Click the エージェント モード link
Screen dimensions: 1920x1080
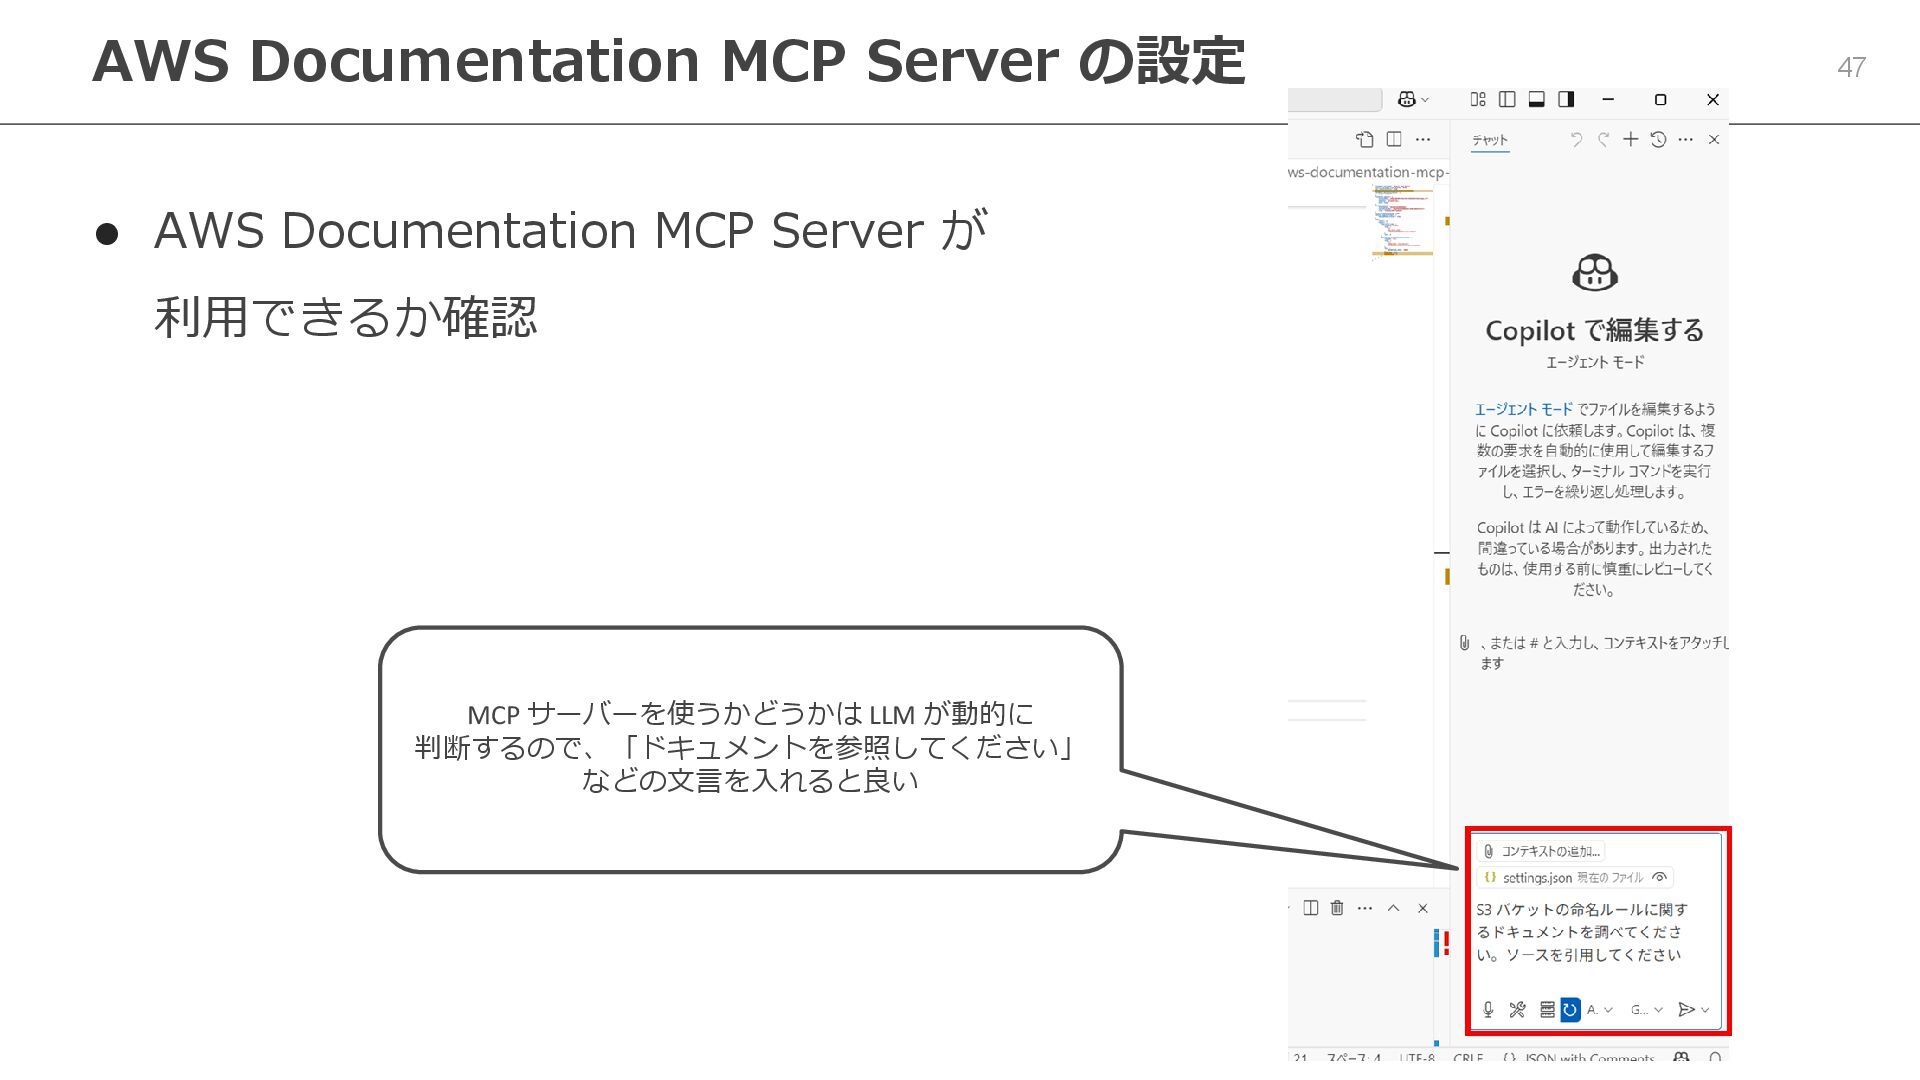[x=1523, y=409]
